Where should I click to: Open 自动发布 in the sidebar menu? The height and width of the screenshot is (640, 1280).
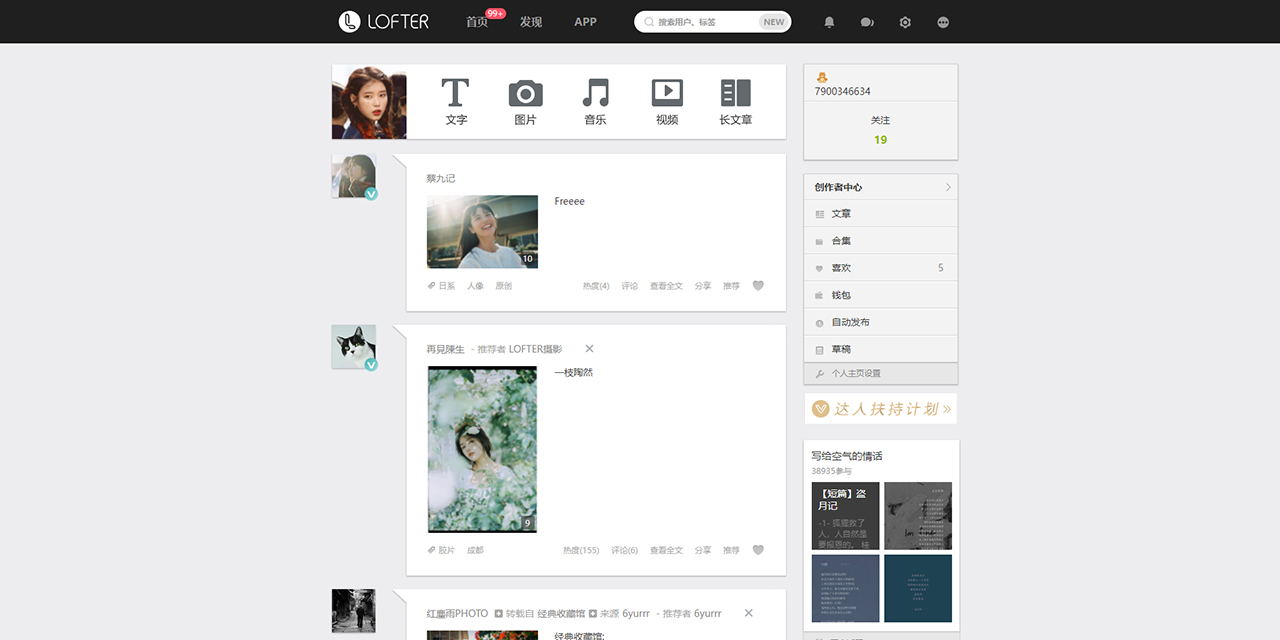(880, 322)
